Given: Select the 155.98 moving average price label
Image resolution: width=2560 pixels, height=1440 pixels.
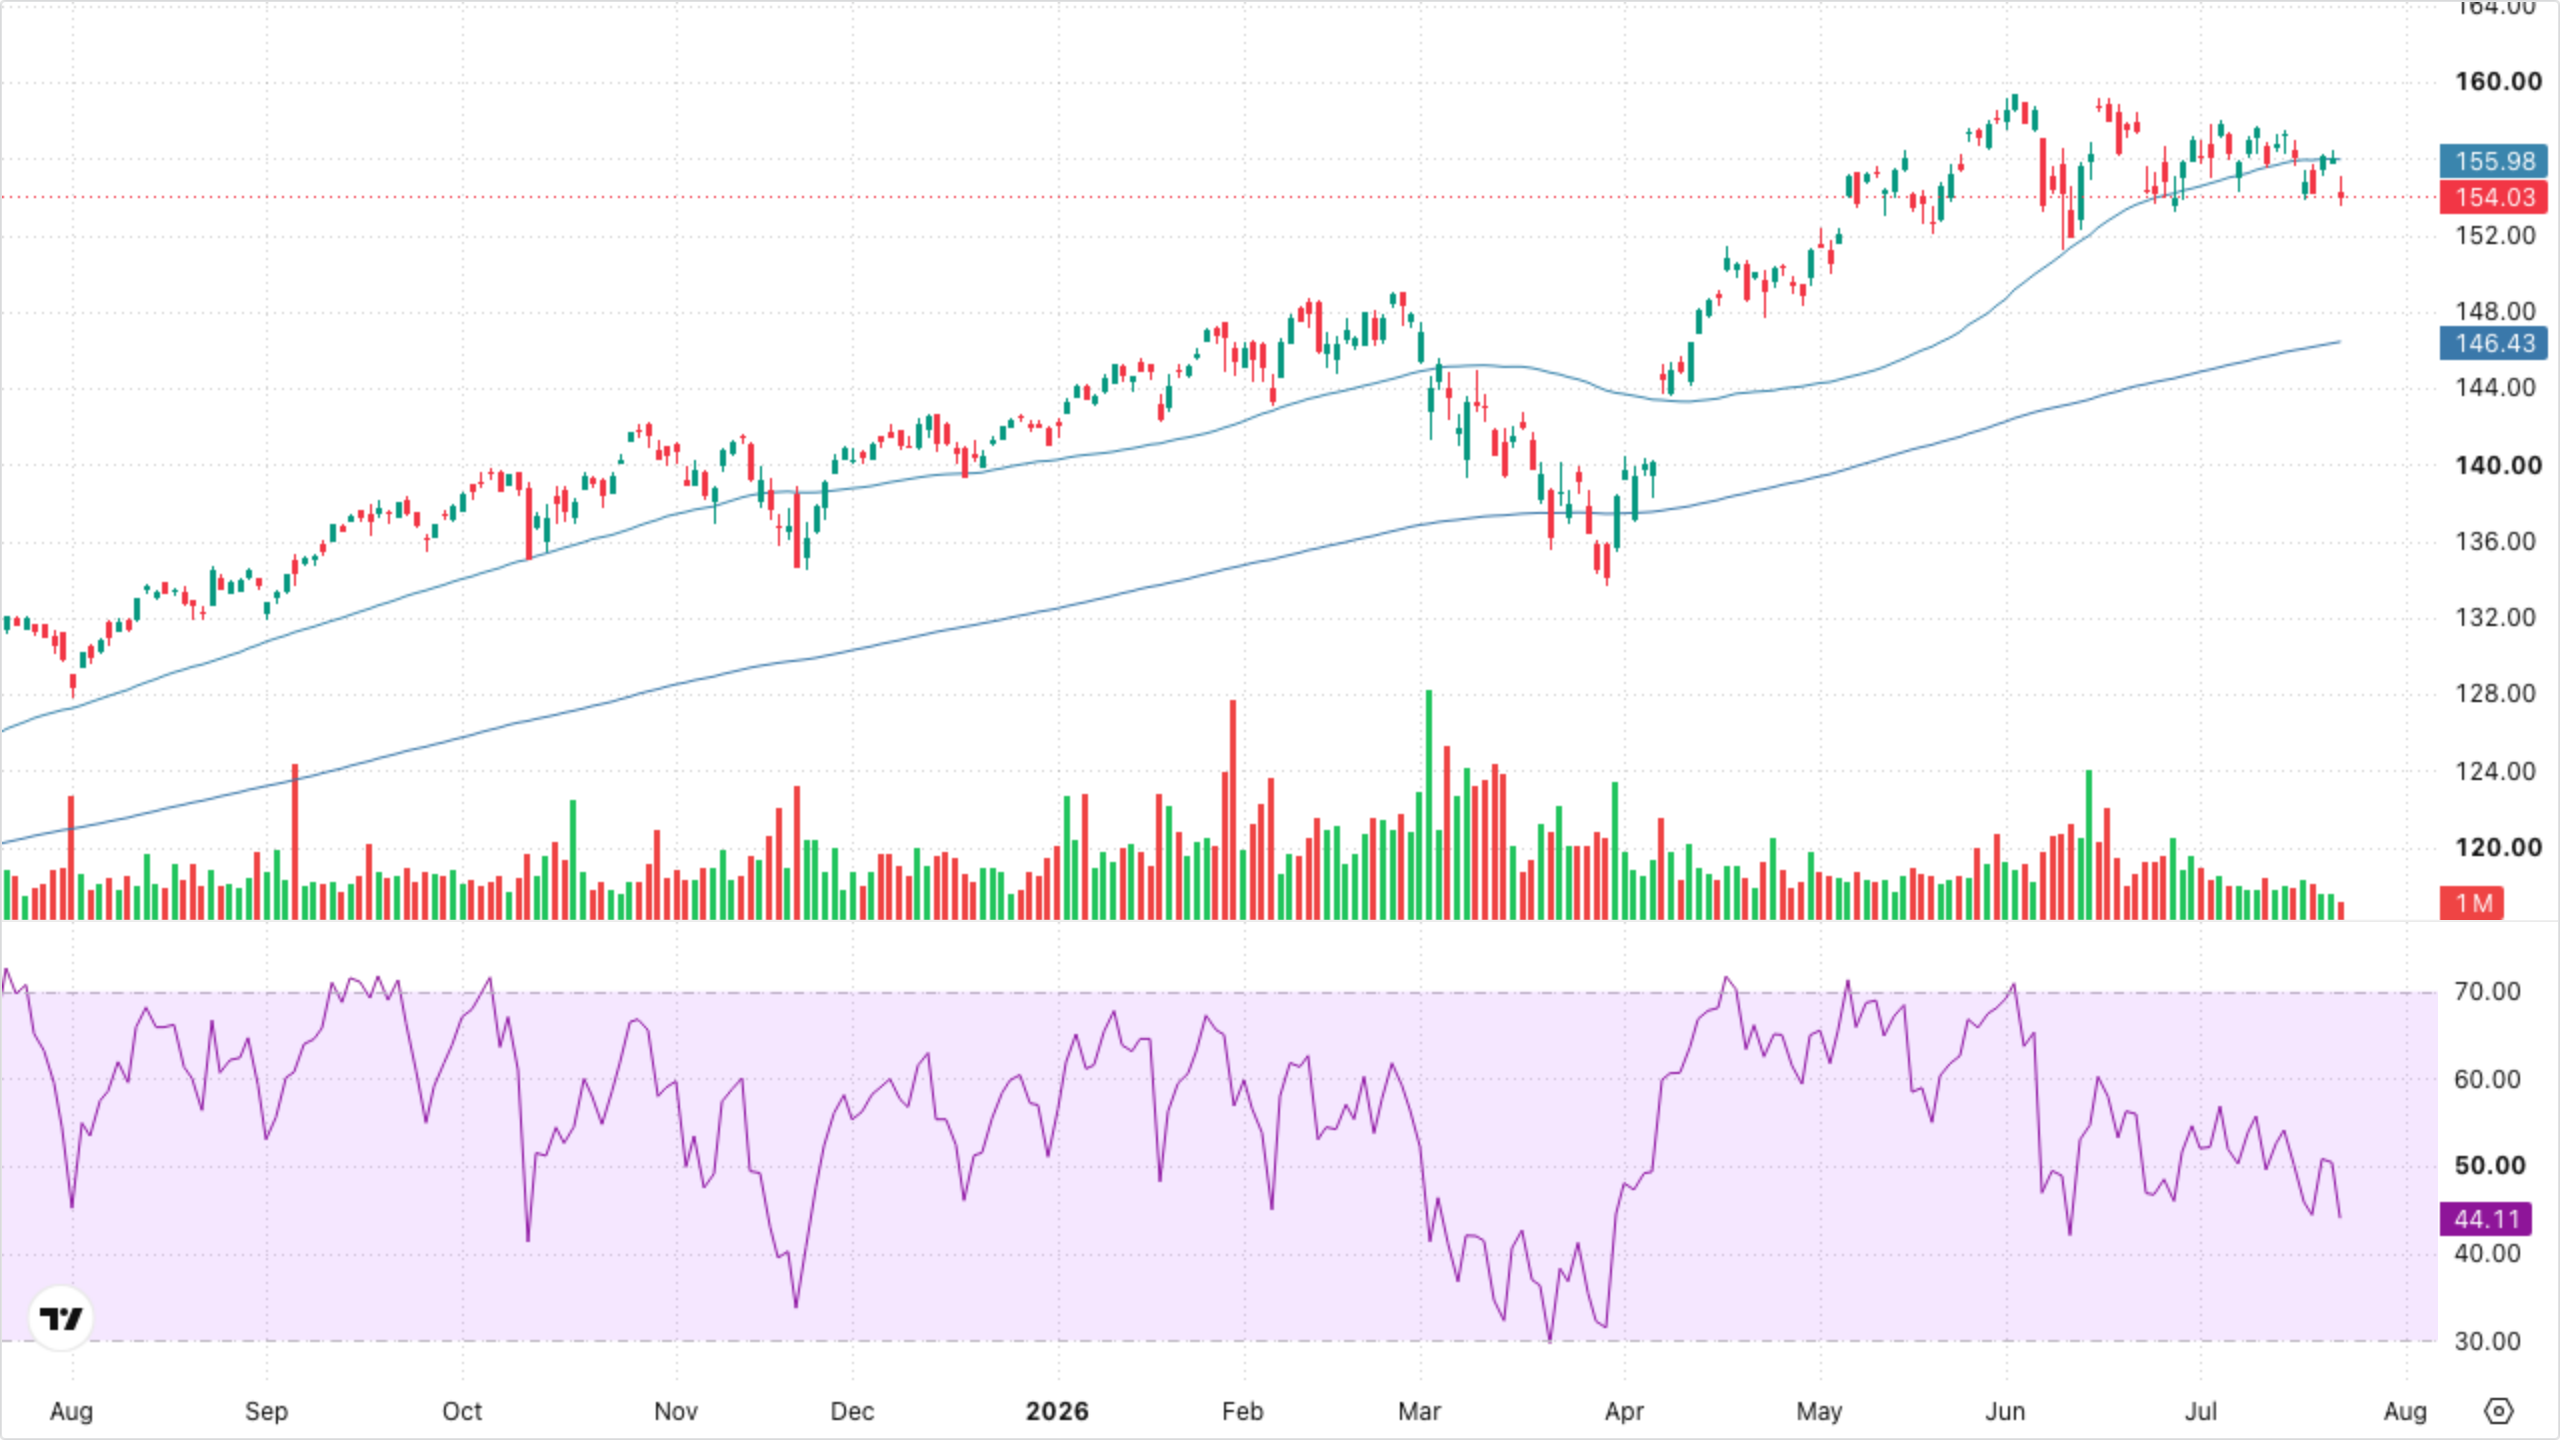Looking at the screenshot, I should point(2494,161).
